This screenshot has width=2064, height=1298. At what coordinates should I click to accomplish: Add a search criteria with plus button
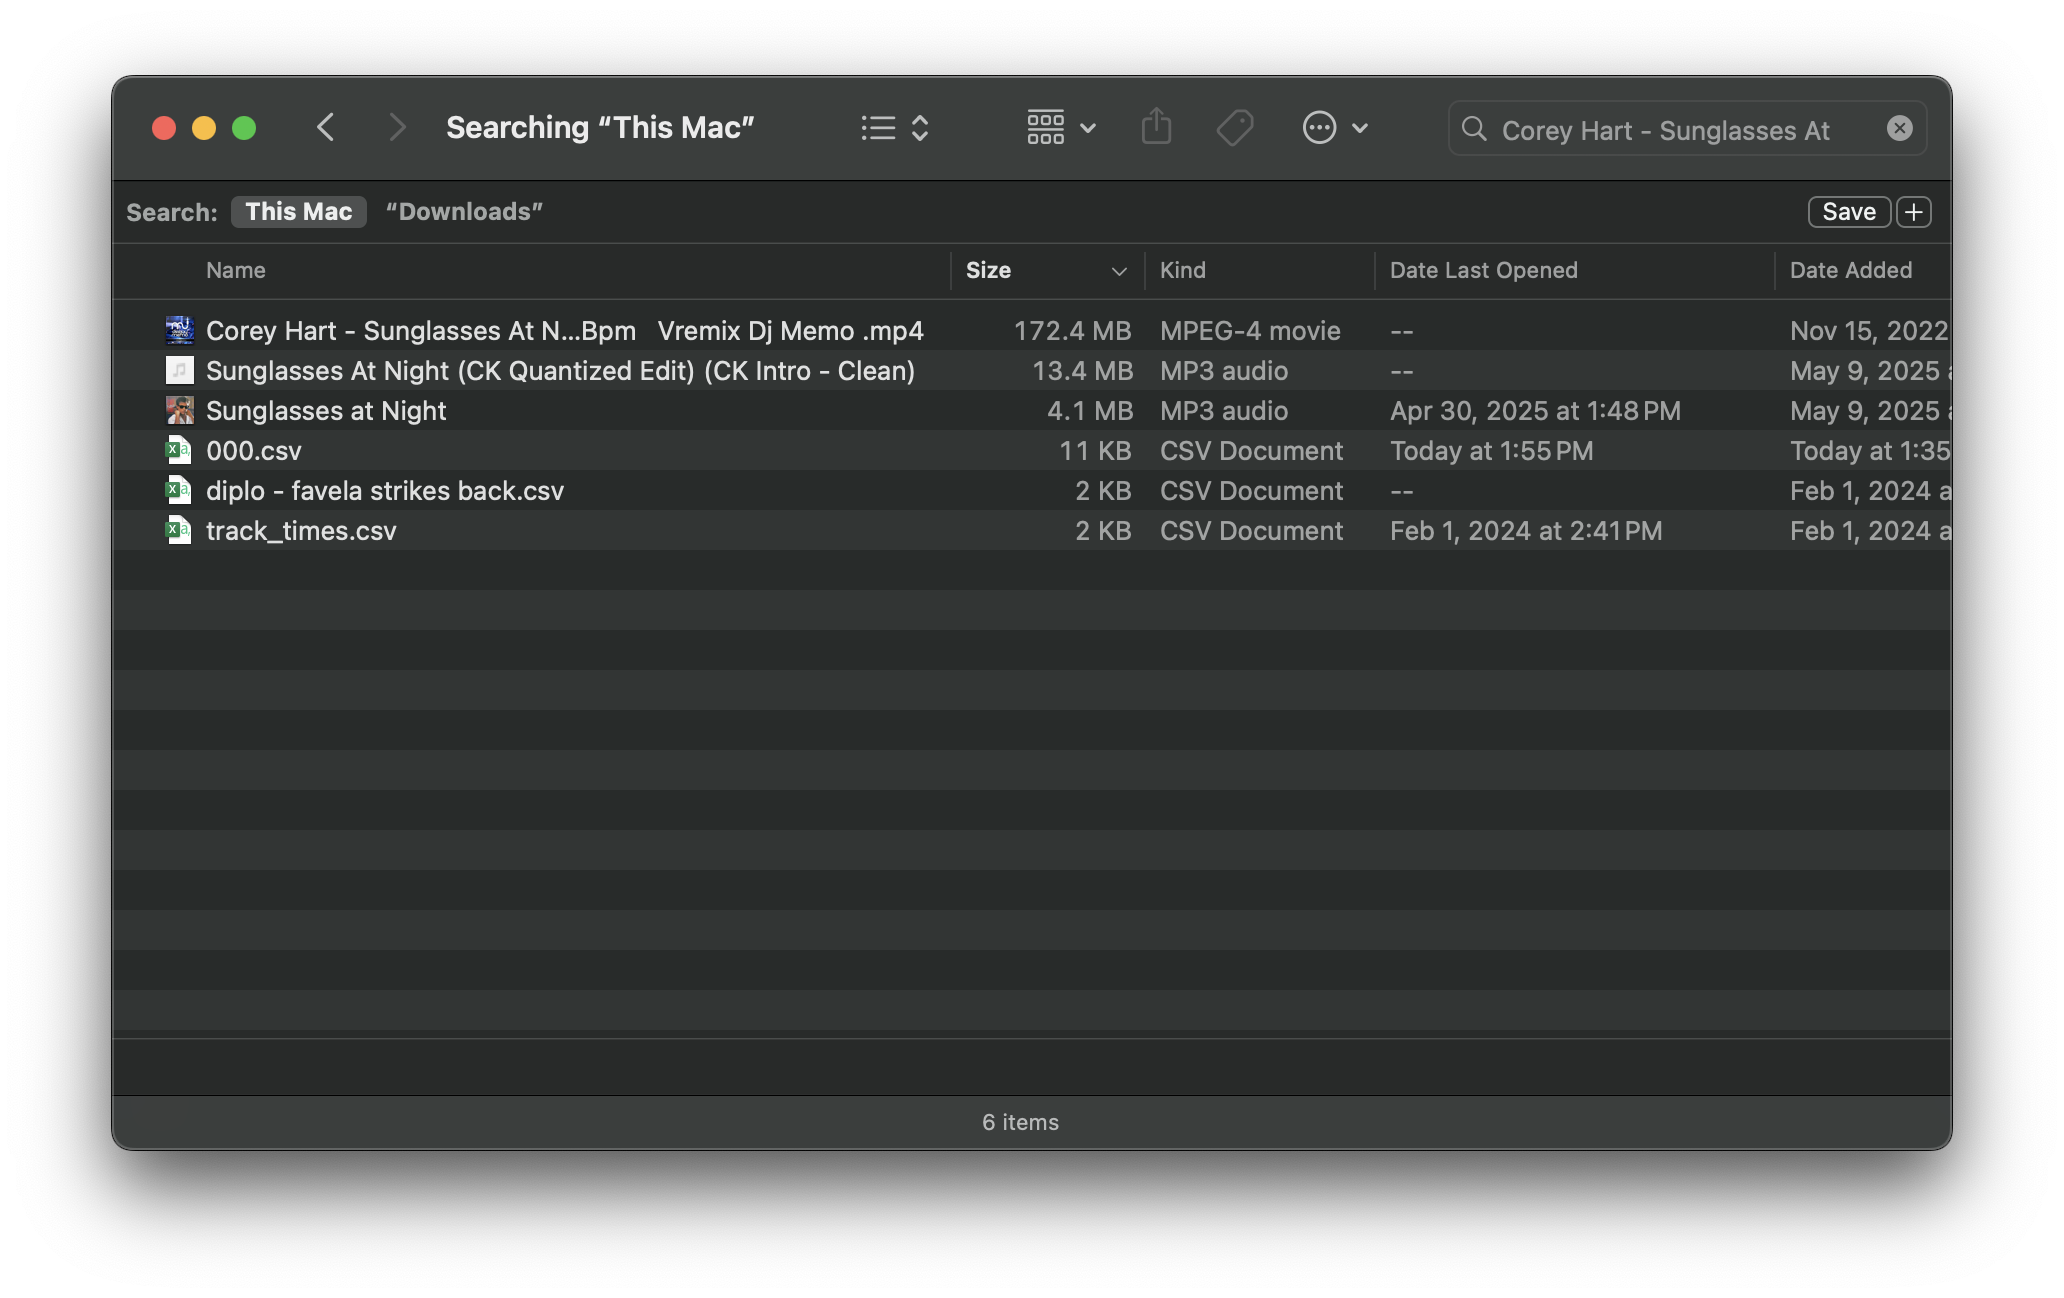[x=1913, y=212]
